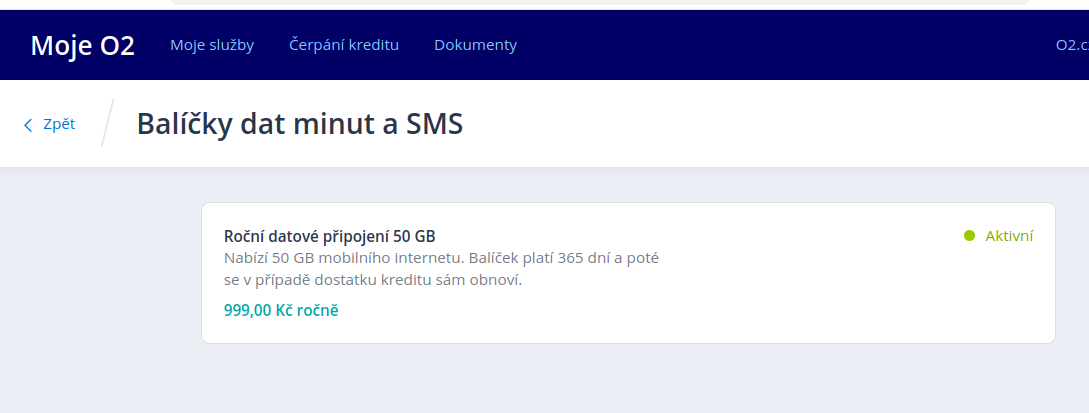Follow the partially visible O2.cz link
Image resolution: width=1089 pixels, height=413 pixels.
(1071, 45)
